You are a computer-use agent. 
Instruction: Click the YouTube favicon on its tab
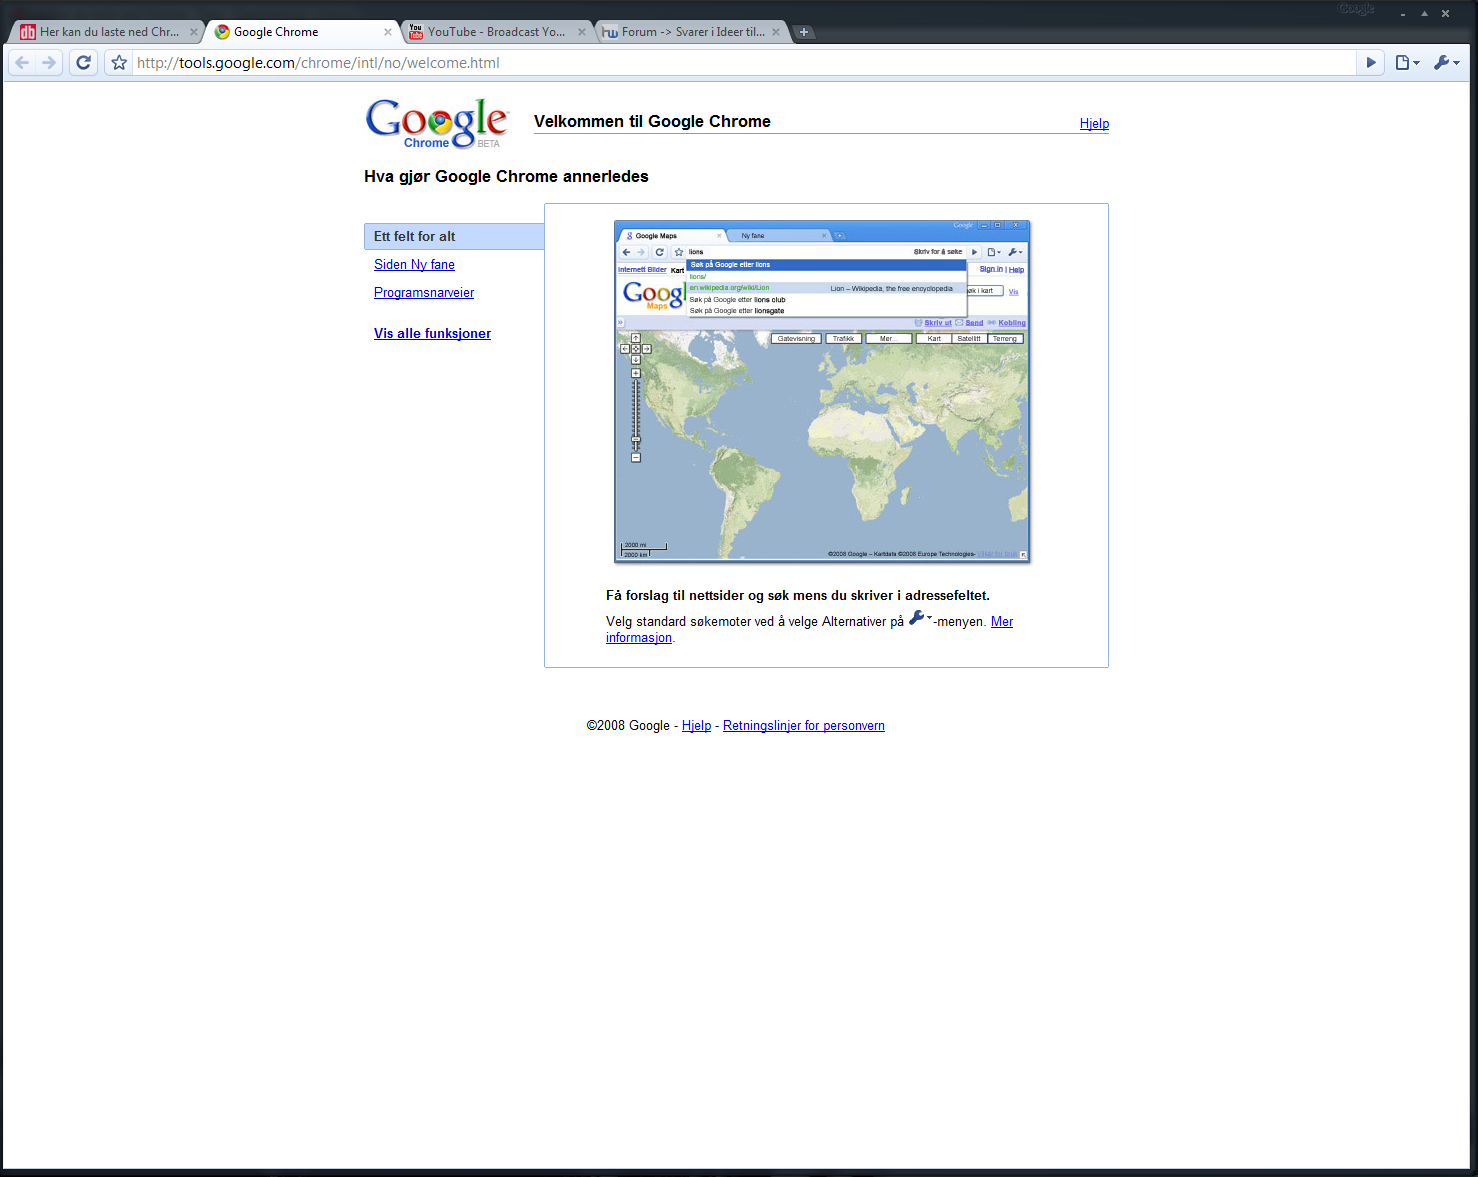click(x=416, y=32)
